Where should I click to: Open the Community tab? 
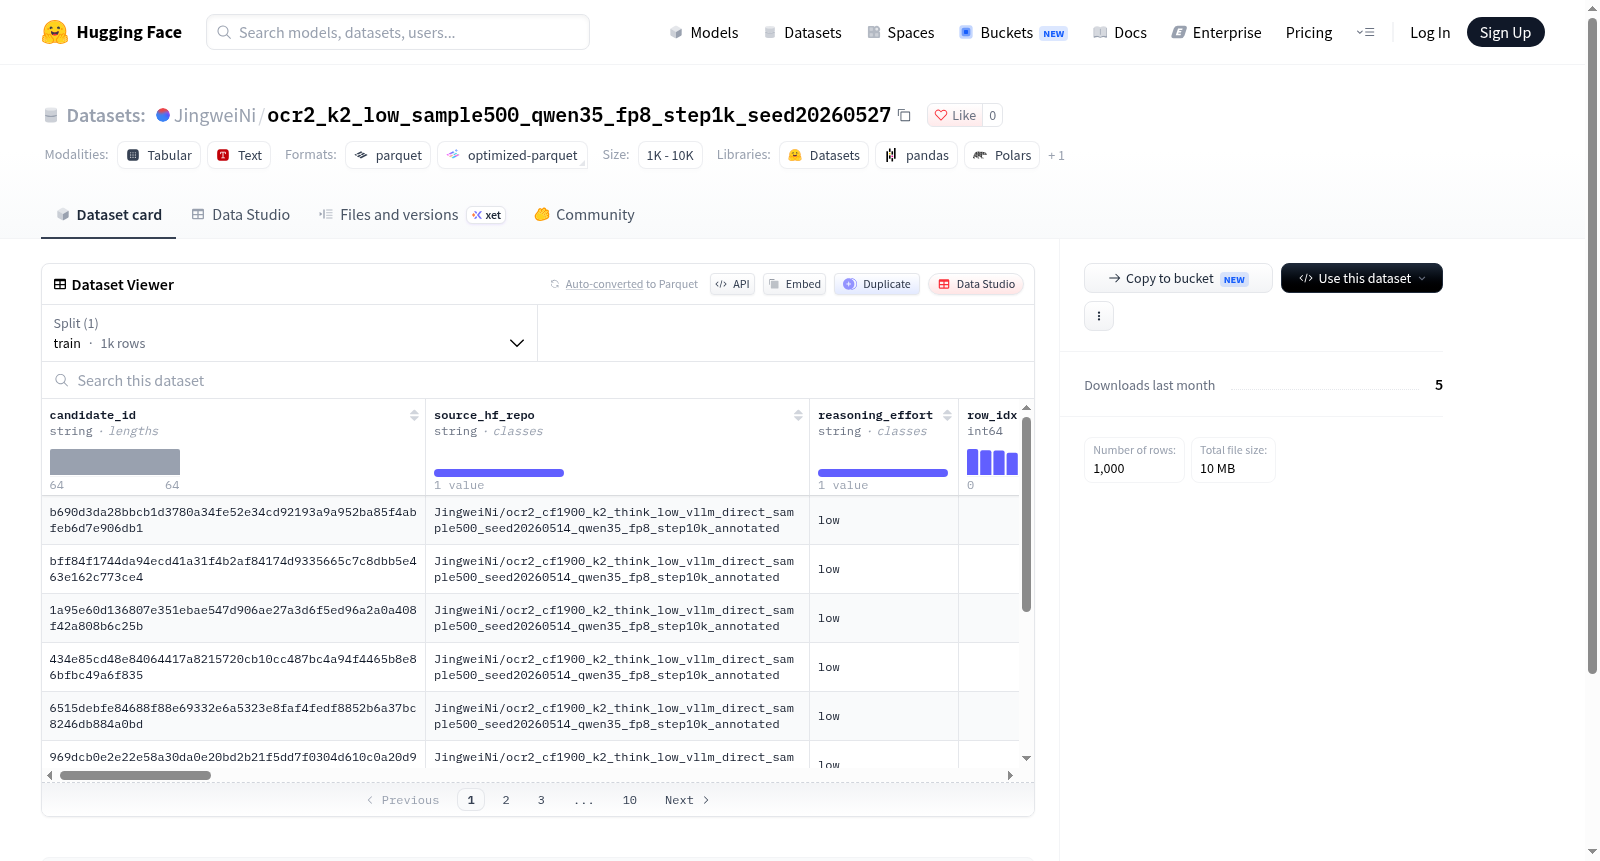(x=584, y=215)
